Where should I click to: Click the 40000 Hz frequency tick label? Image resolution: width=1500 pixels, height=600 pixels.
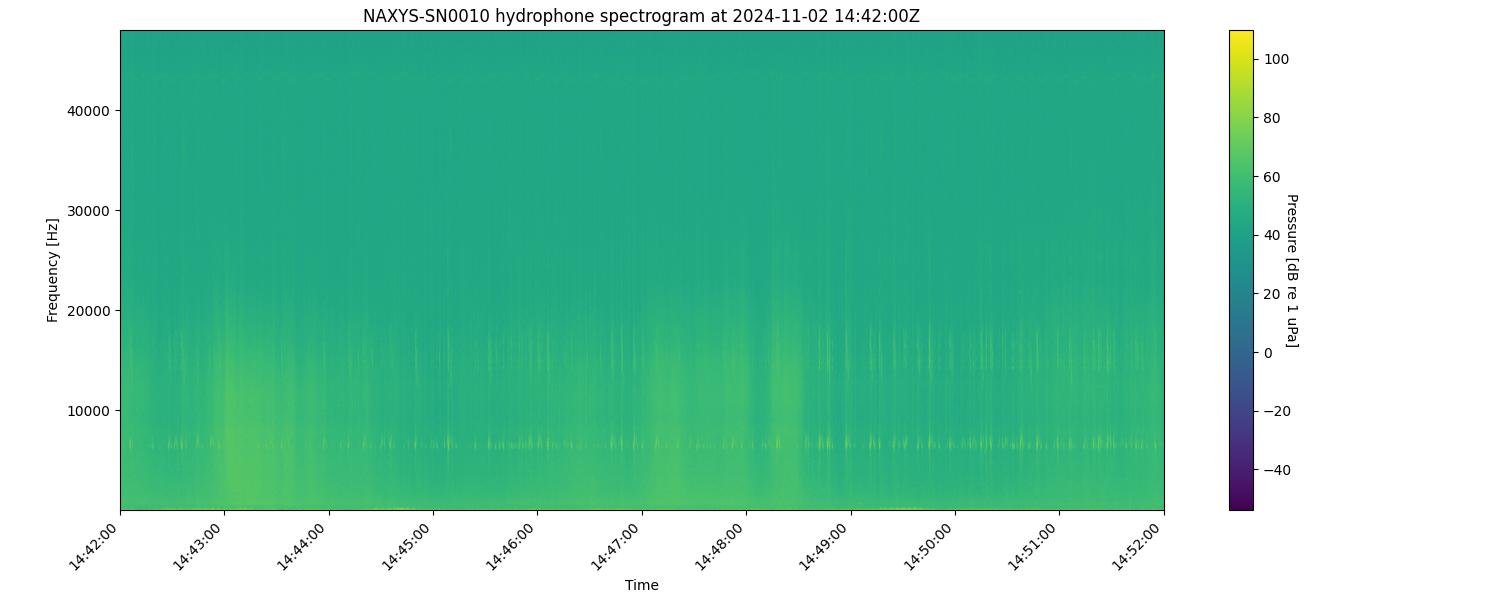pyautogui.click(x=88, y=110)
